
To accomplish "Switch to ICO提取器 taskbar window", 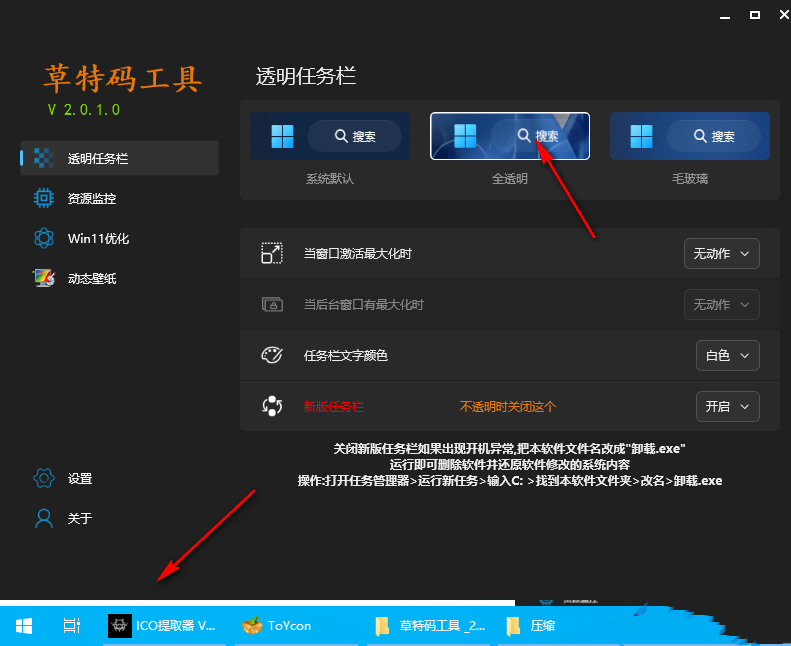I will click(x=164, y=626).
